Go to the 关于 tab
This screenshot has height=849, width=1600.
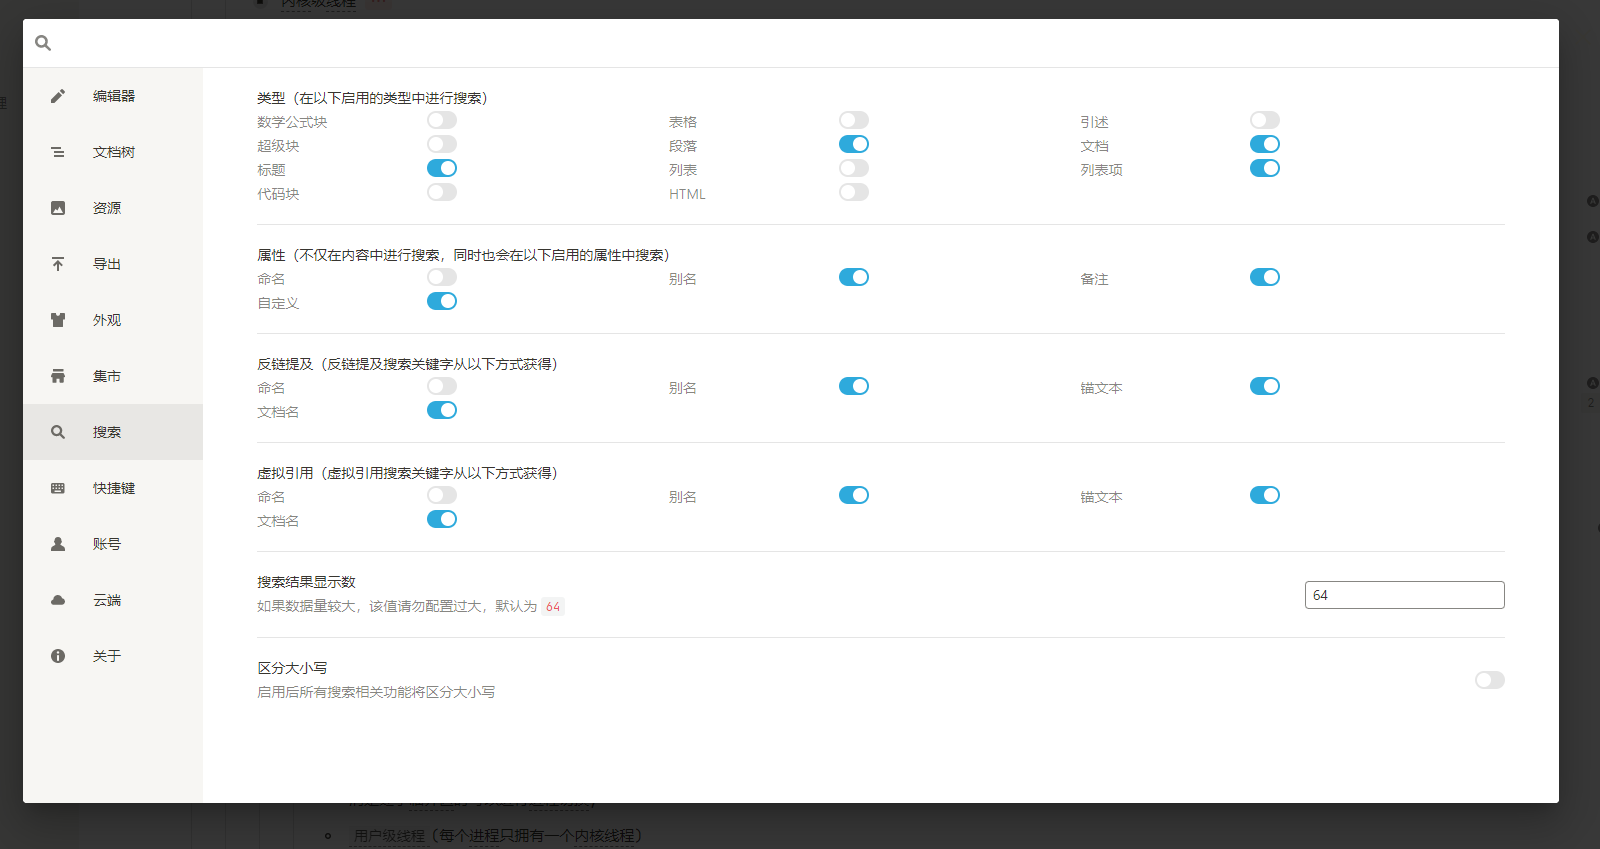(113, 656)
